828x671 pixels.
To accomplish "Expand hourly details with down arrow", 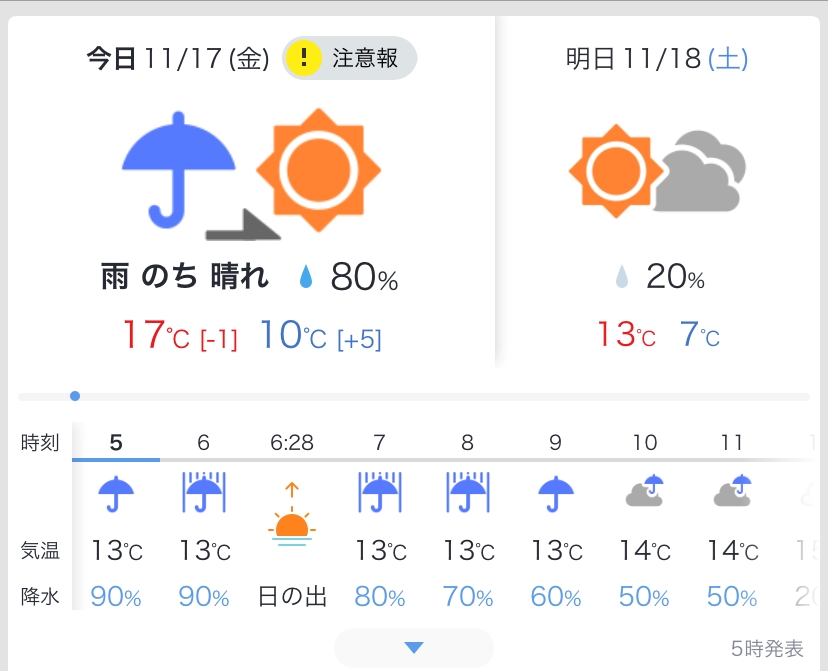I will pyautogui.click(x=414, y=648).
